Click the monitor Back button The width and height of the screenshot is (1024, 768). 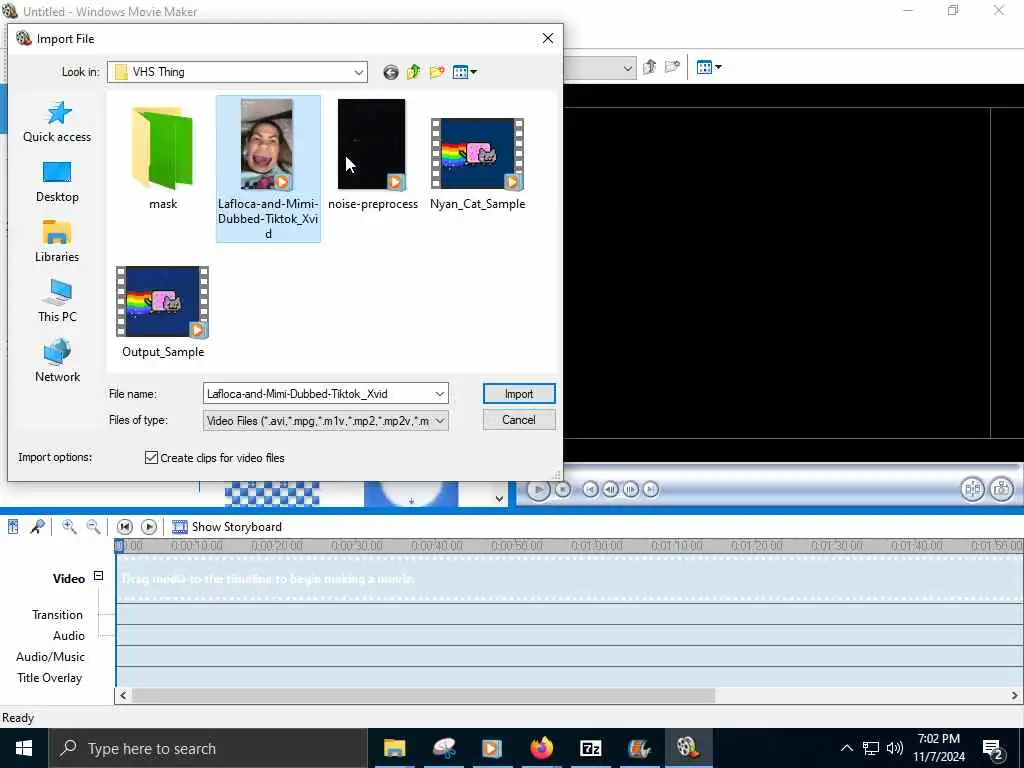coord(590,489)
